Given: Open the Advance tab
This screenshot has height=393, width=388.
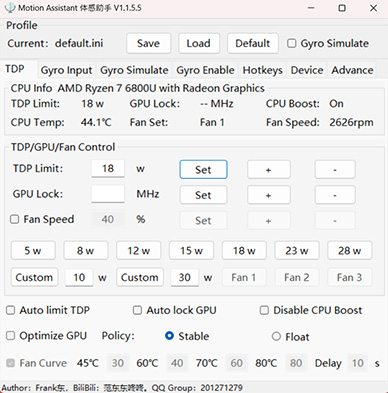Looking at the screenshot, I should [x=352, y=70].
